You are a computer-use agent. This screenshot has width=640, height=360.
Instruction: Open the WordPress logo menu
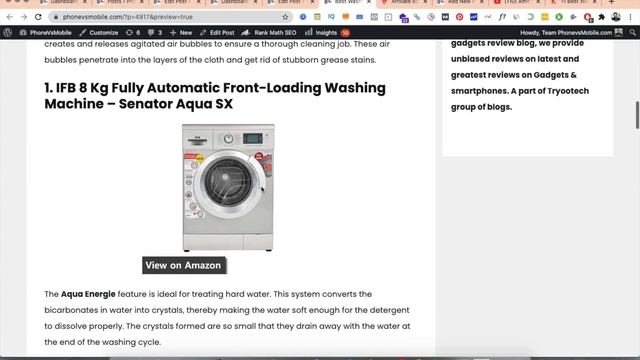(8, 33)
